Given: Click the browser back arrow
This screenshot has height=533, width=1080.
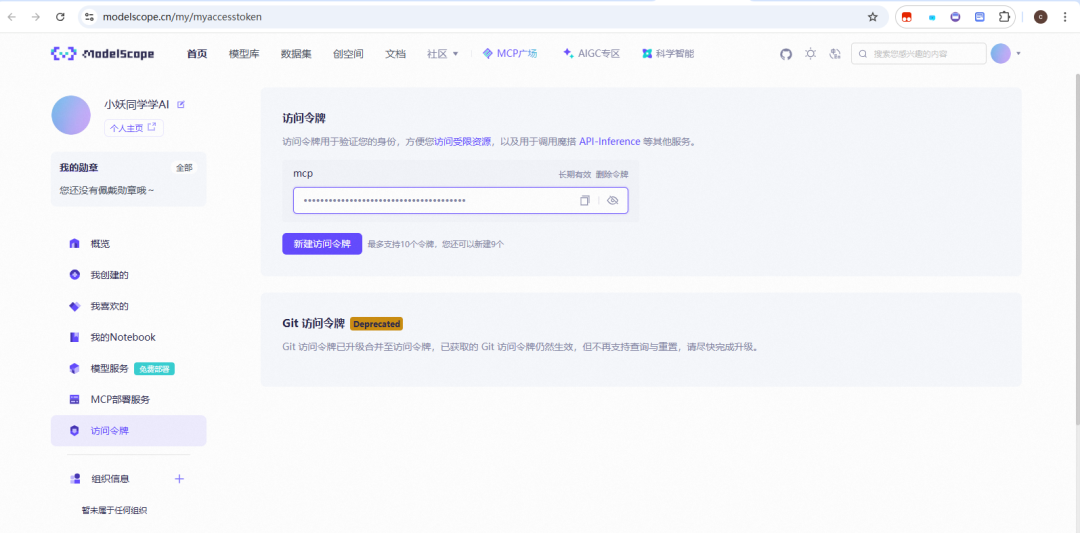Looking at the screenshot, I should click(12, 17).
